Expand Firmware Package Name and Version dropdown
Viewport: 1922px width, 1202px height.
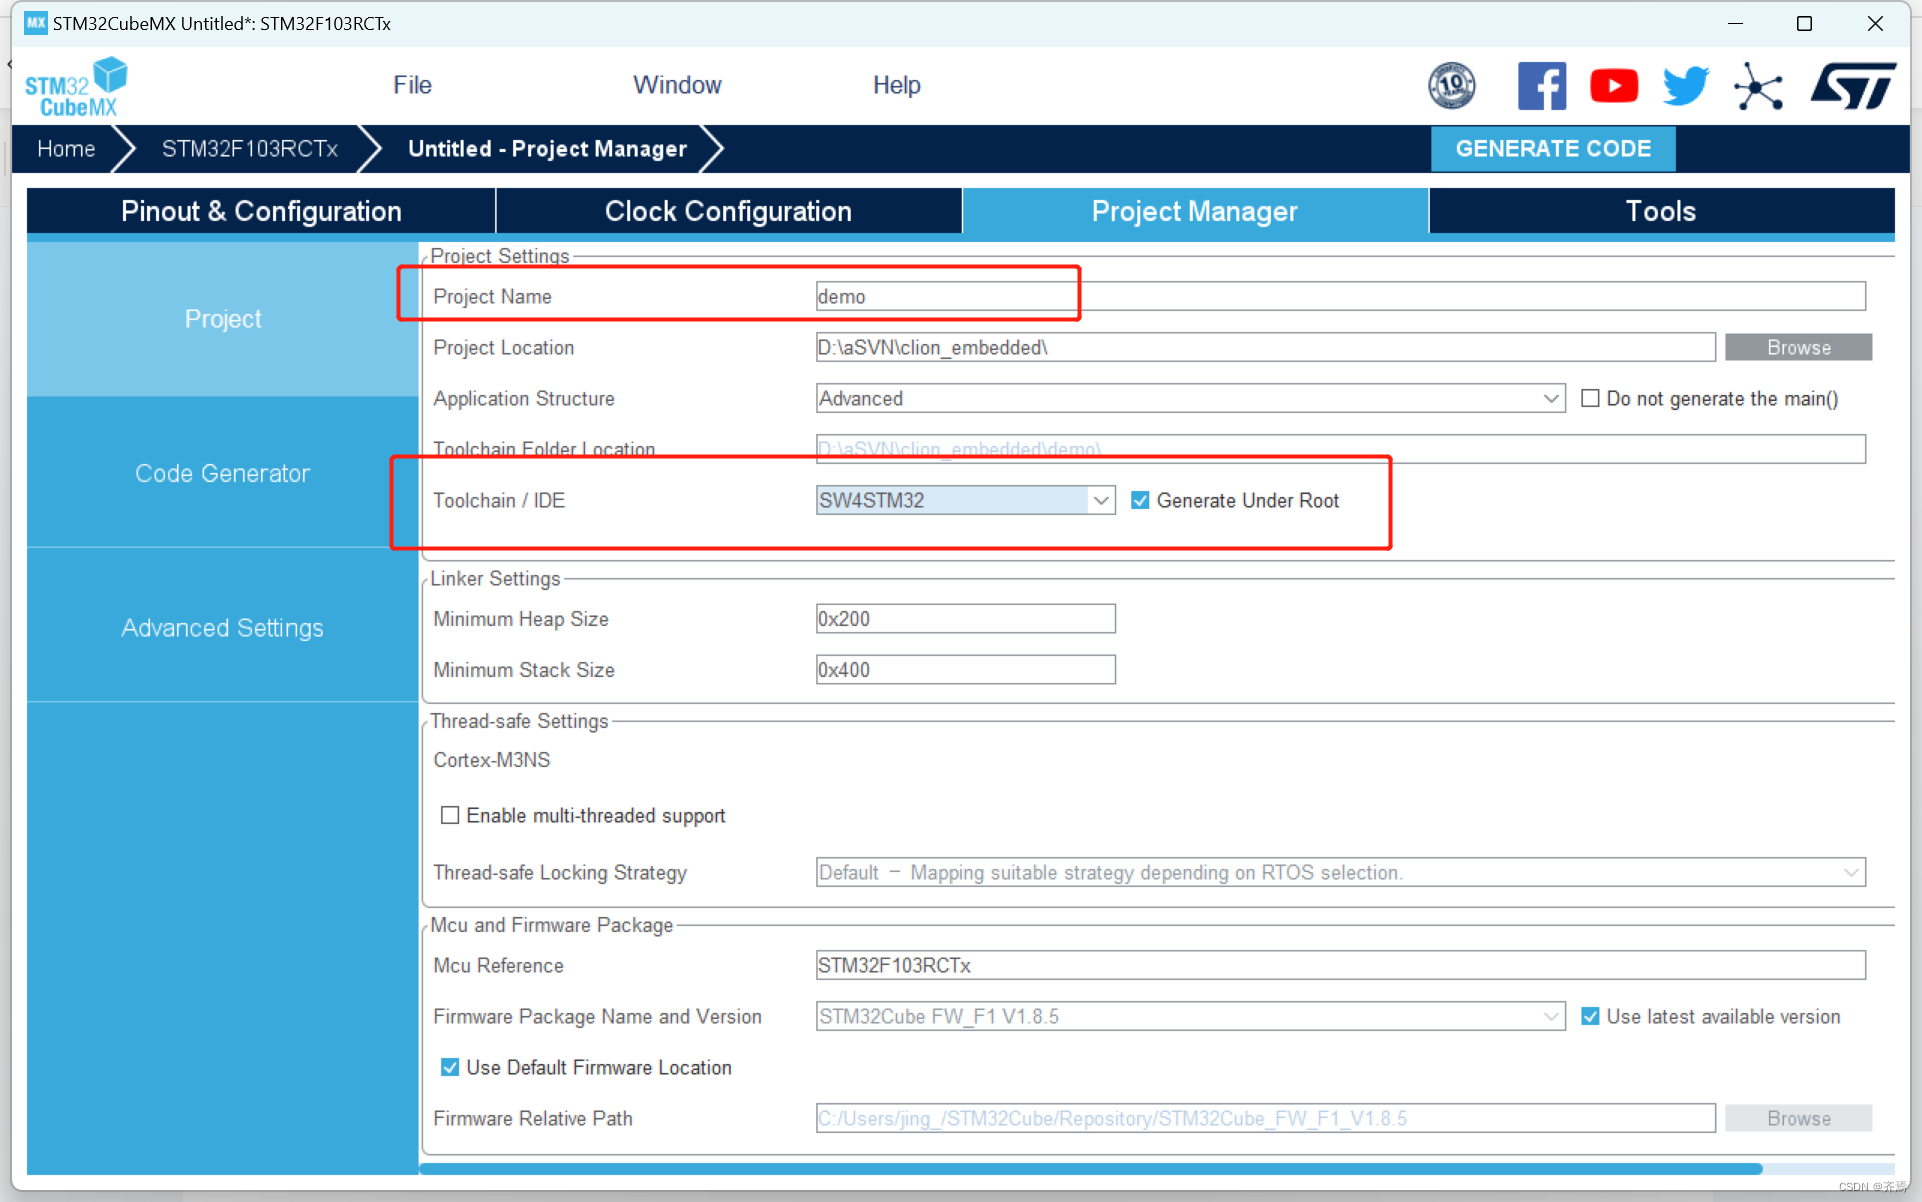pos(1550,1016)
